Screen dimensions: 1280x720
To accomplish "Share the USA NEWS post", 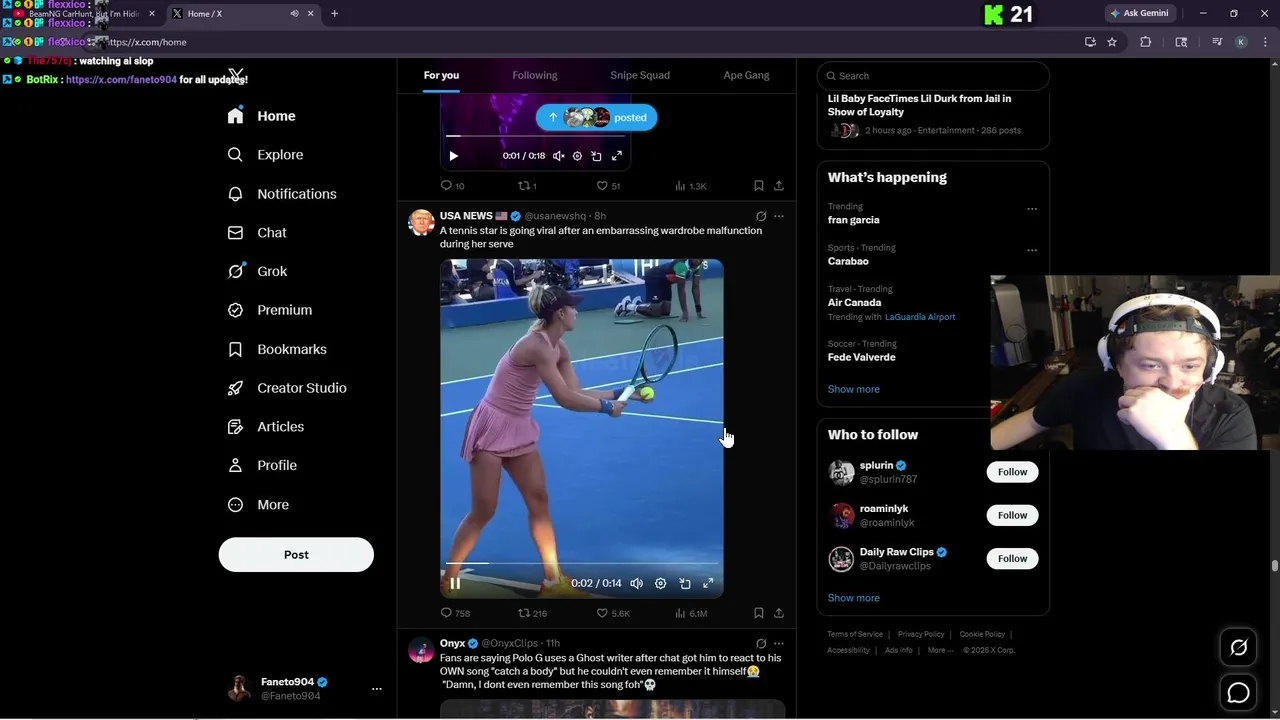I will click(x=779, y=613).
